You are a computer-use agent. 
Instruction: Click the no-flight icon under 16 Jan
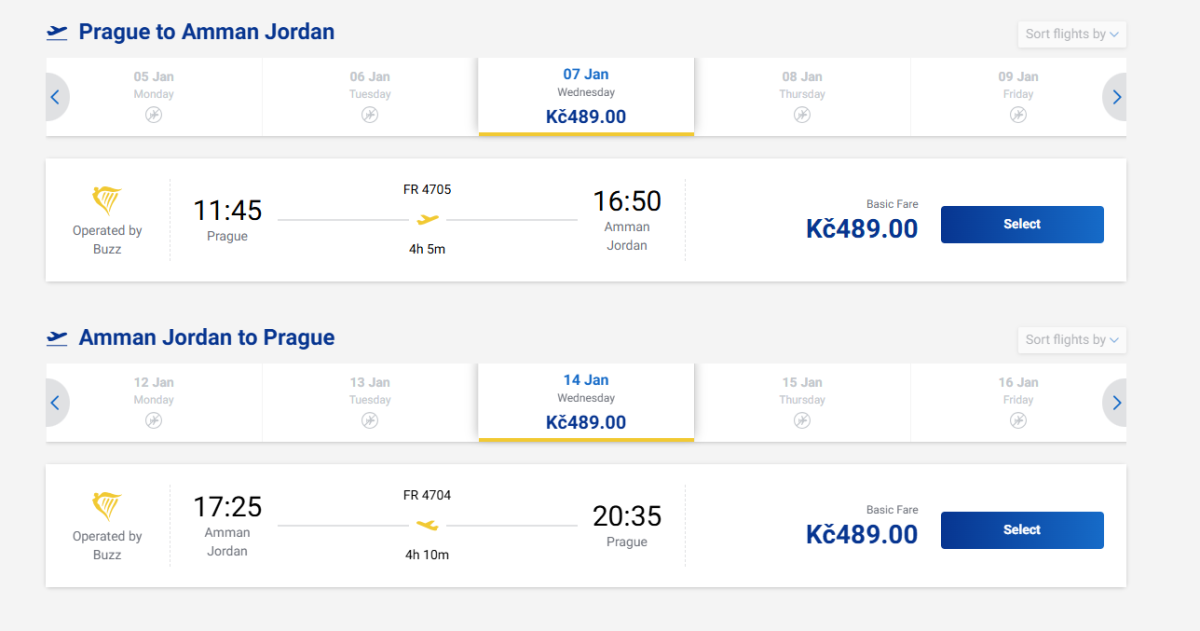click(x=1018, y=421)
